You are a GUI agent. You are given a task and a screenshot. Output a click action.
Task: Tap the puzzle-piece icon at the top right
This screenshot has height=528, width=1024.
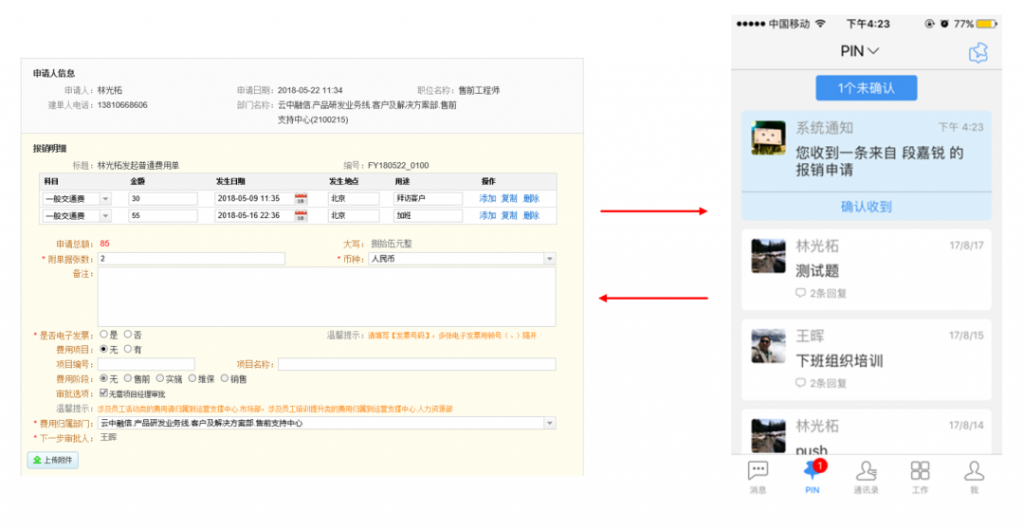pos(978,52)
